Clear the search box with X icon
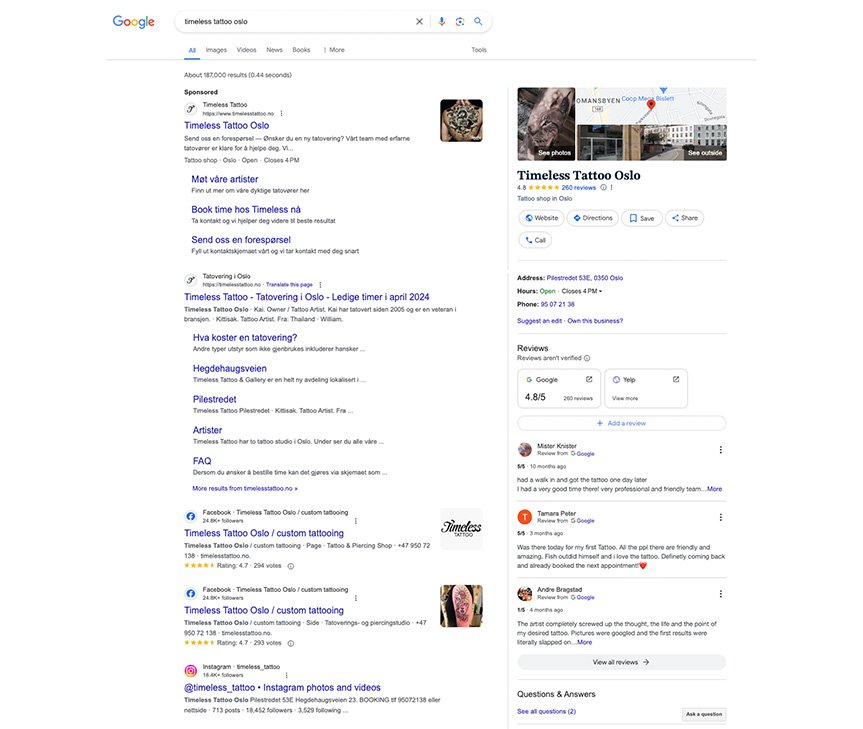863x729 pixels. click(419, 21)
